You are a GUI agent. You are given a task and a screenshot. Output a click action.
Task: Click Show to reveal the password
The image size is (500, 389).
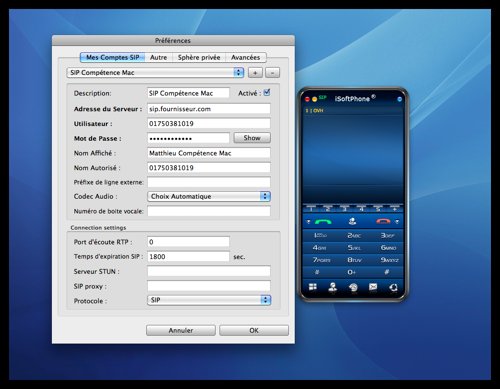[252, 138]
